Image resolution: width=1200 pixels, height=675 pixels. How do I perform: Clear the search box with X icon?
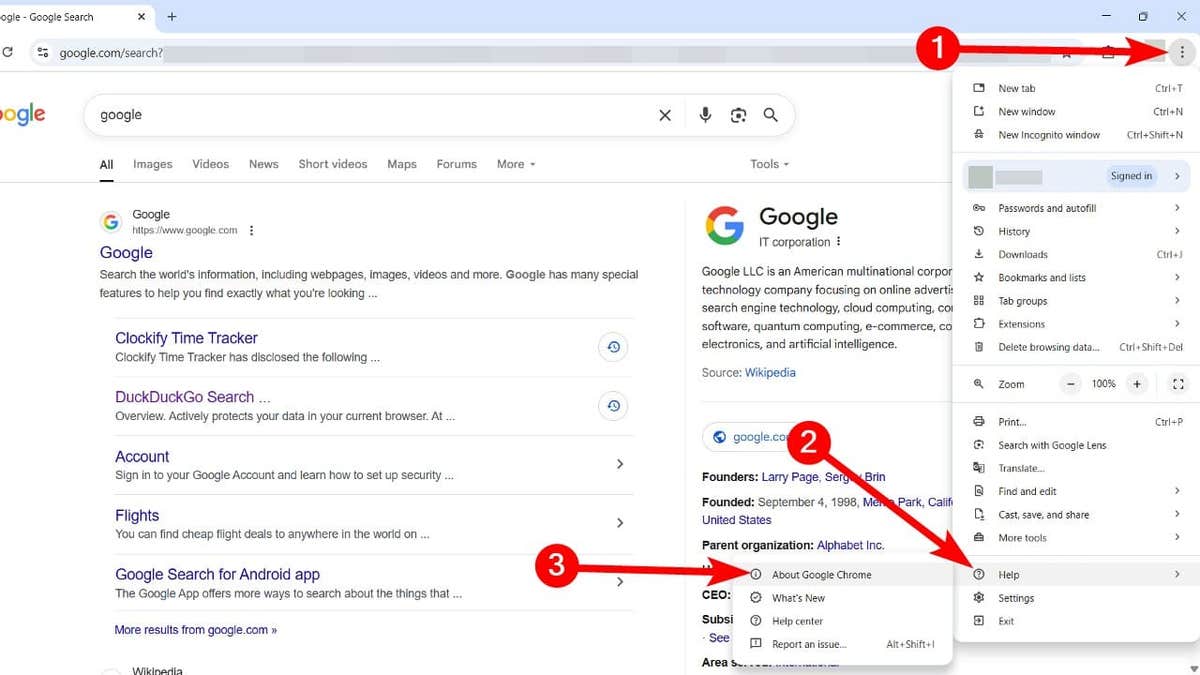[665, 115]
